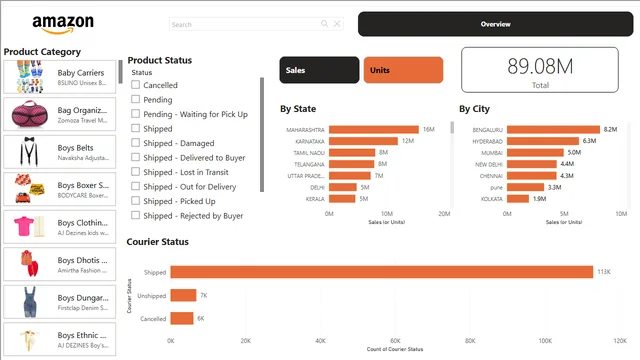The width and height of the screenshot is (640, 360).
Task: Select the Kolkata city bar
Action: click(518, 199)
